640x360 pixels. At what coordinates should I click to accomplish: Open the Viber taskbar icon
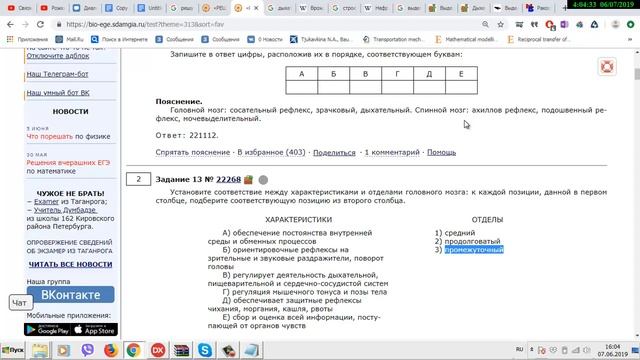coord(87,350)
